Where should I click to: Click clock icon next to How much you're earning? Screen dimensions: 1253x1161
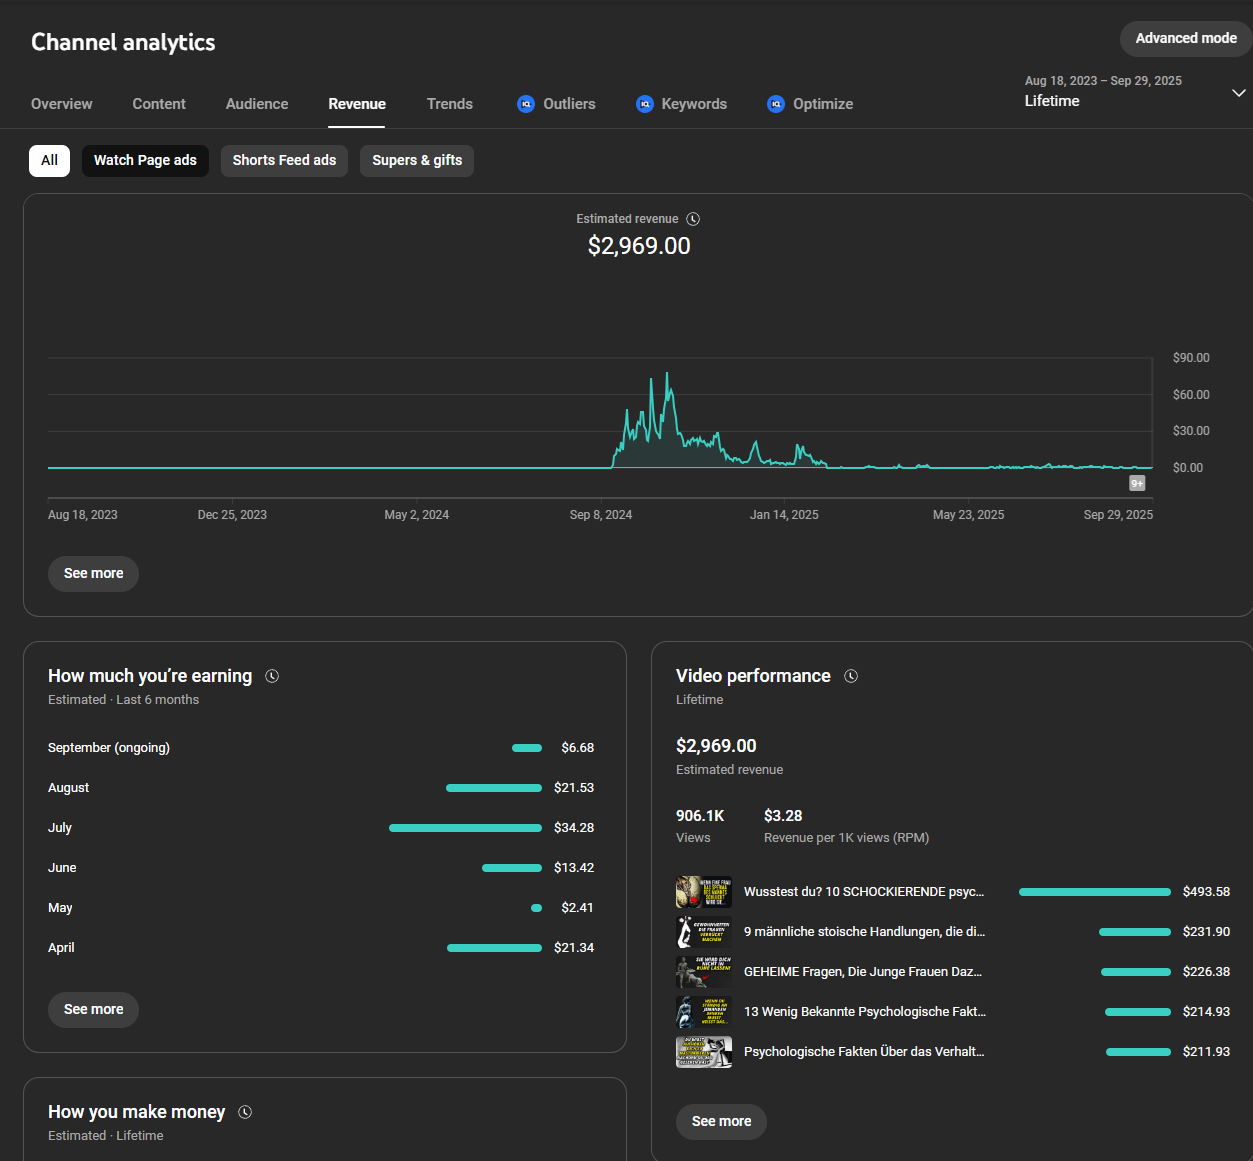click(x=272, y=676)
